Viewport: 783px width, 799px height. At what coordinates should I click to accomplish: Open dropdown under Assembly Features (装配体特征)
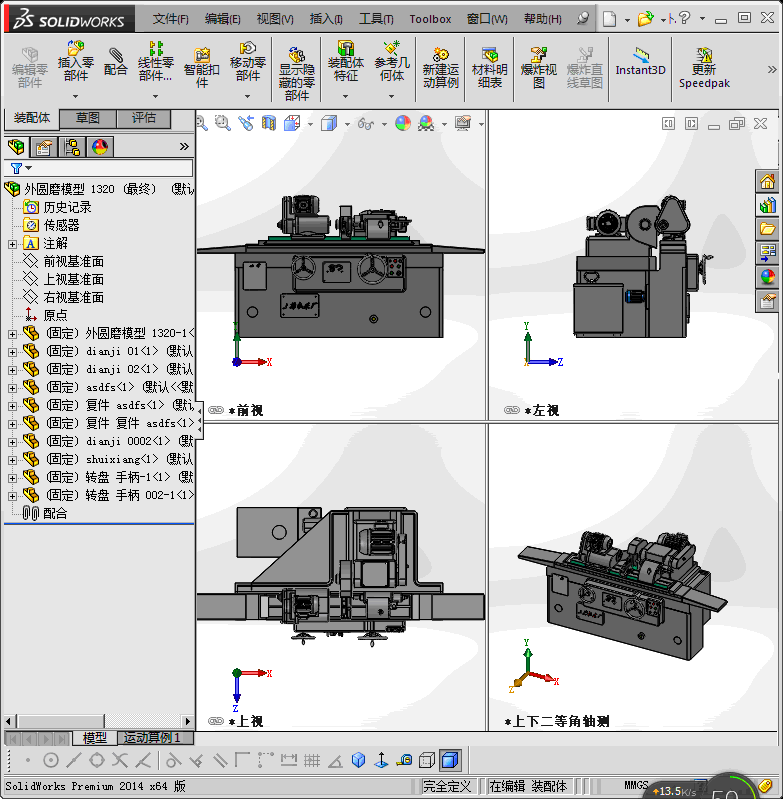345,96
